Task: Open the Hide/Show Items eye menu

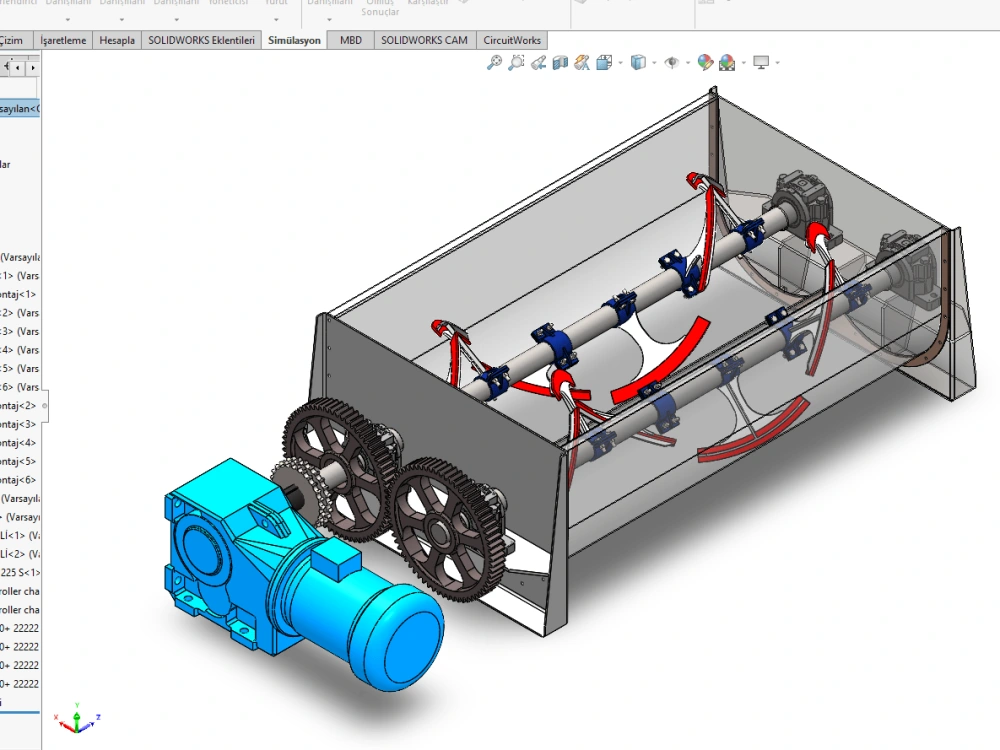Action: pos(672,62)
